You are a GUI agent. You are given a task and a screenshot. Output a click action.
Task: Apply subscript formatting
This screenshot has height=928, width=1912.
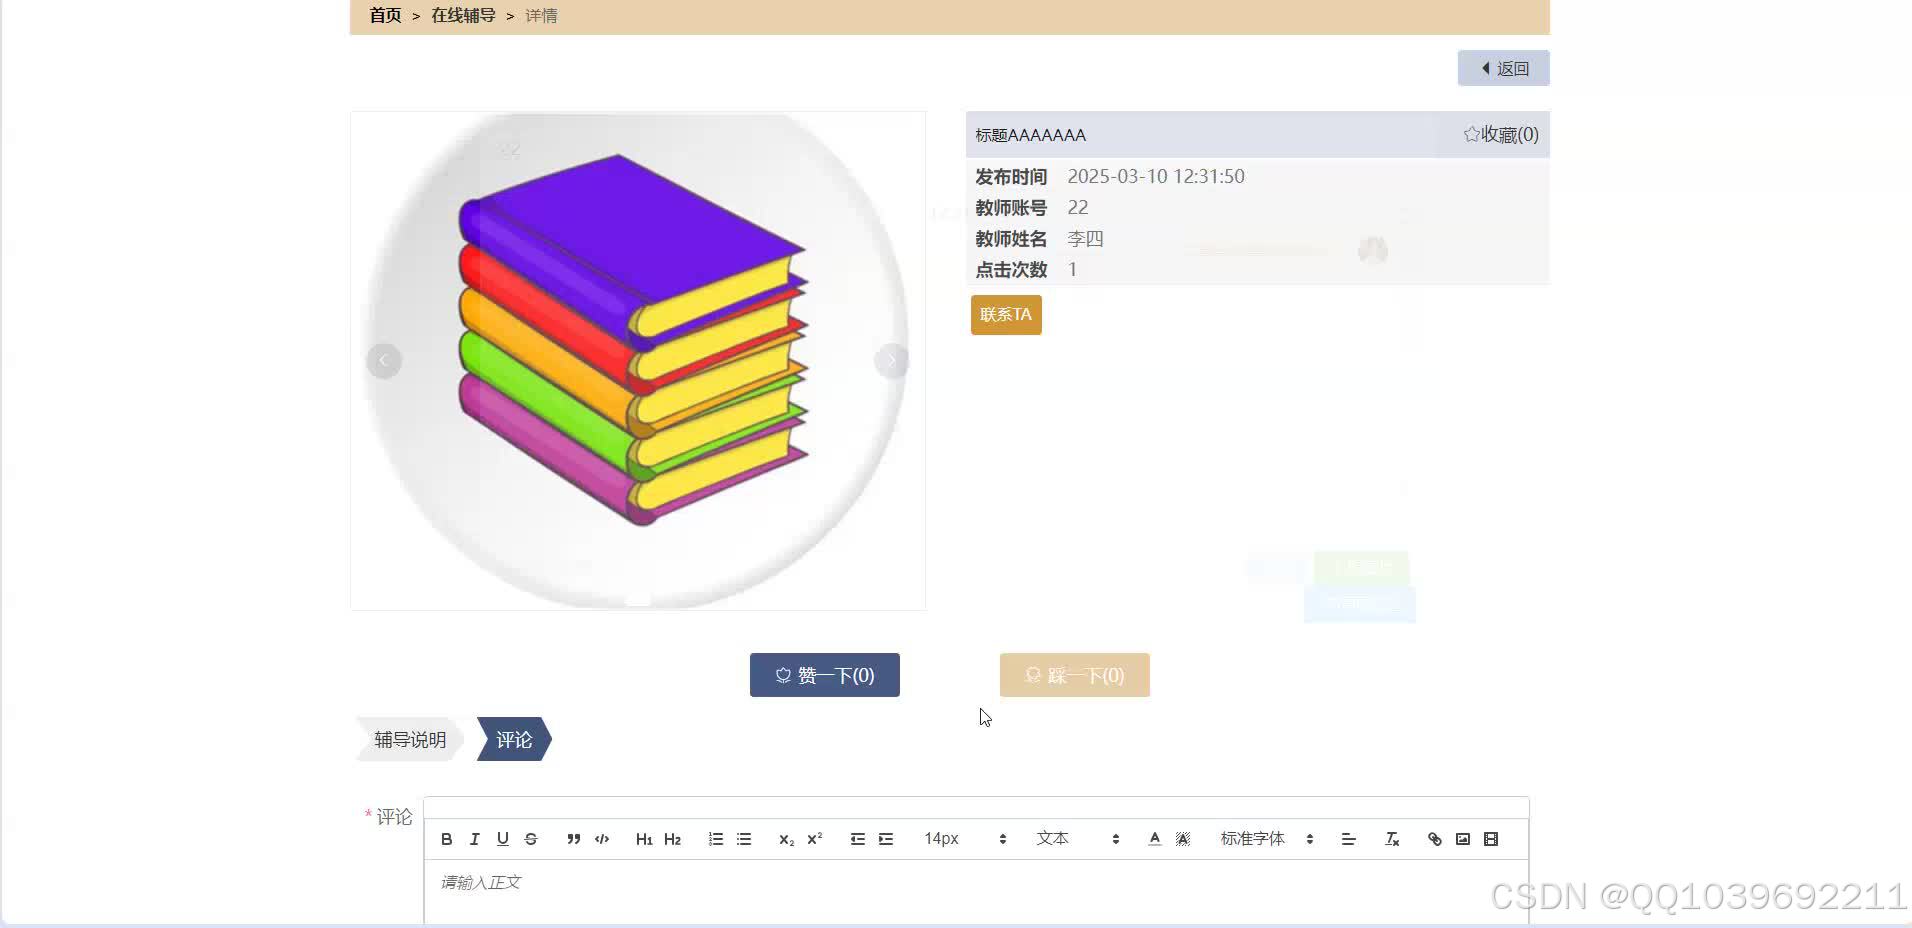click(786, 839)
